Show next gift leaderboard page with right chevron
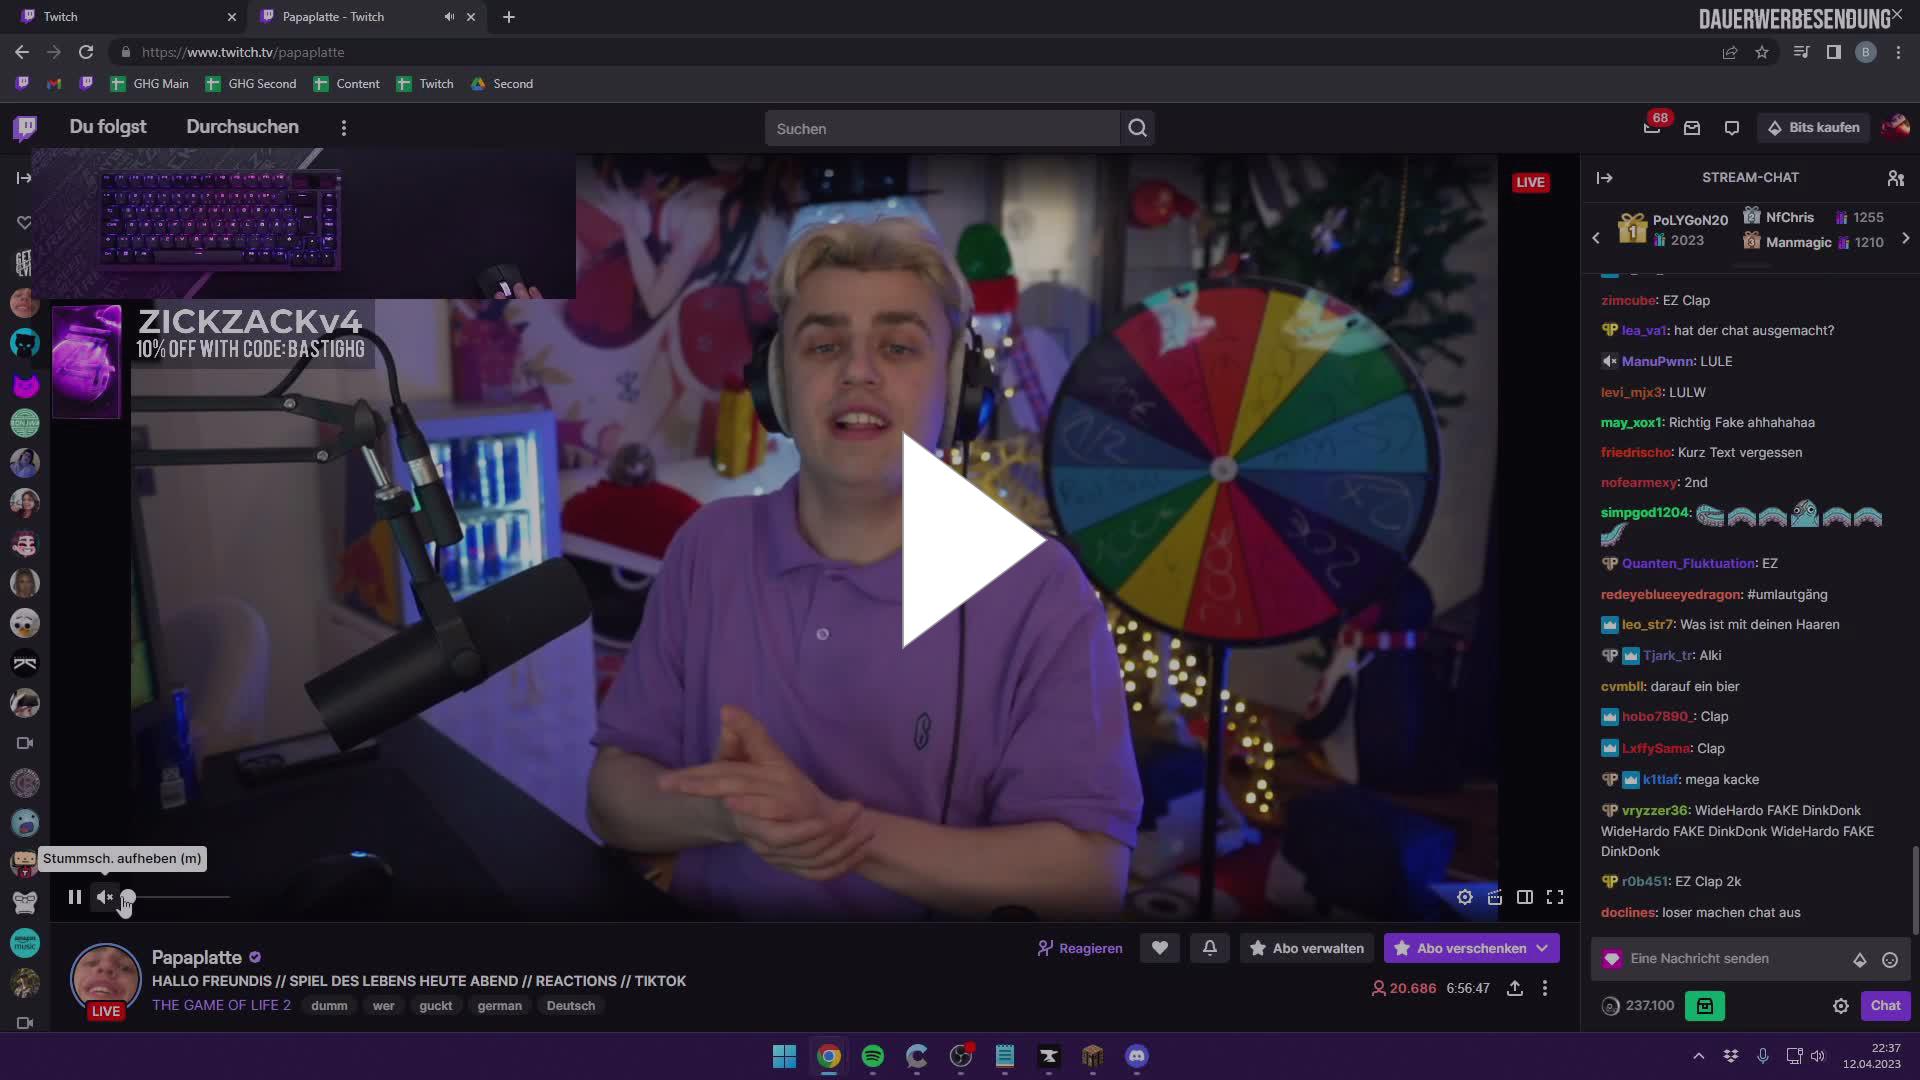This screenshot has height=1080, width=1920. coord(1907,238)
